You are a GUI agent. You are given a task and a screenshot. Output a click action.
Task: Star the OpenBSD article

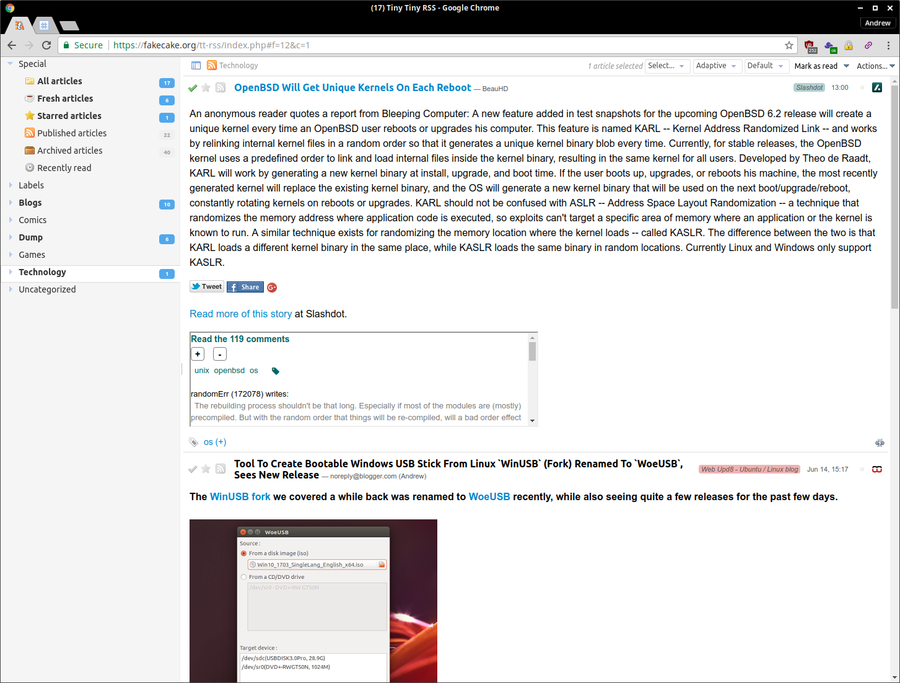[205, 88]
